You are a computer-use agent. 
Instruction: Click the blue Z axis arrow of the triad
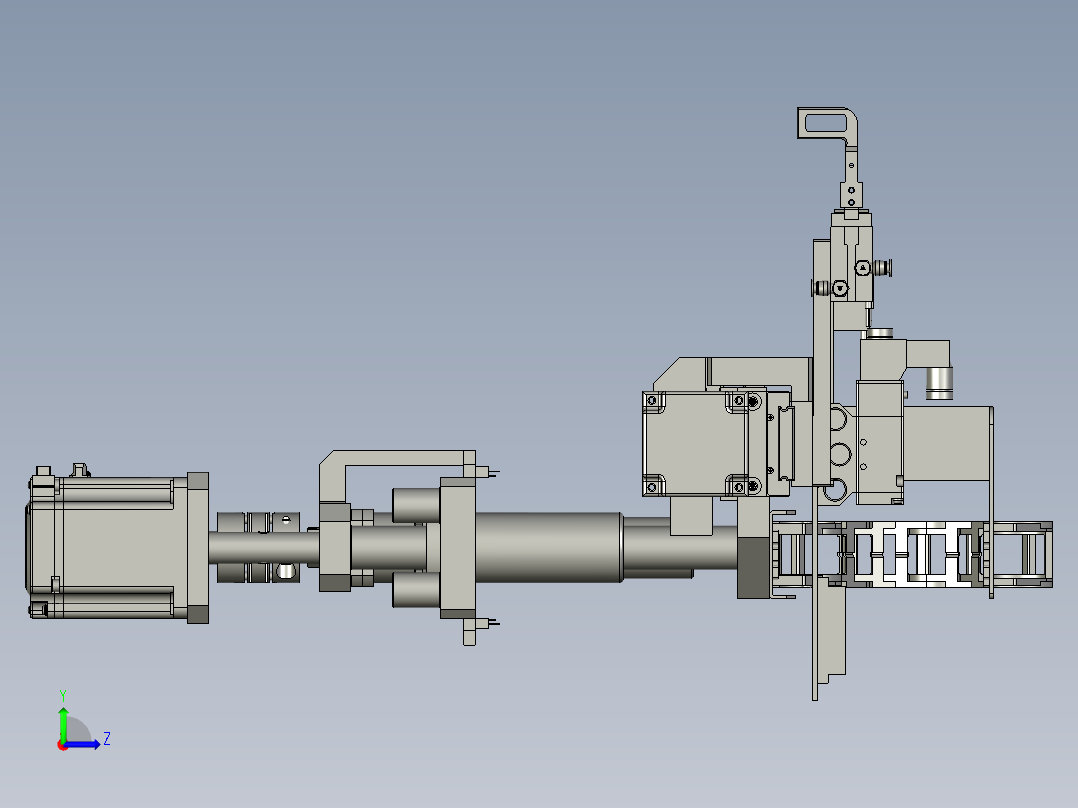point(82,744)
